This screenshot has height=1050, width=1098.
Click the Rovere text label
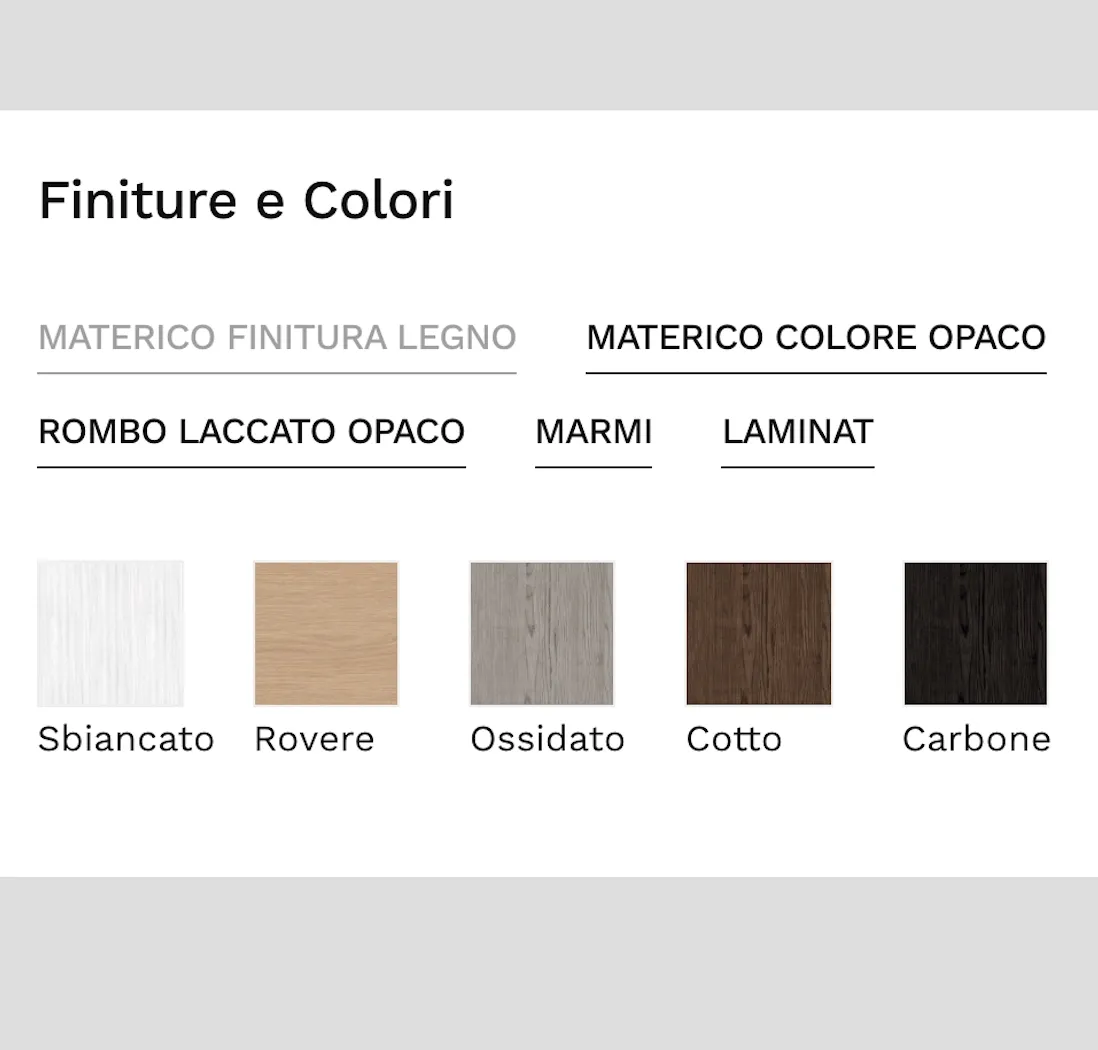click(x=314, y=739)
